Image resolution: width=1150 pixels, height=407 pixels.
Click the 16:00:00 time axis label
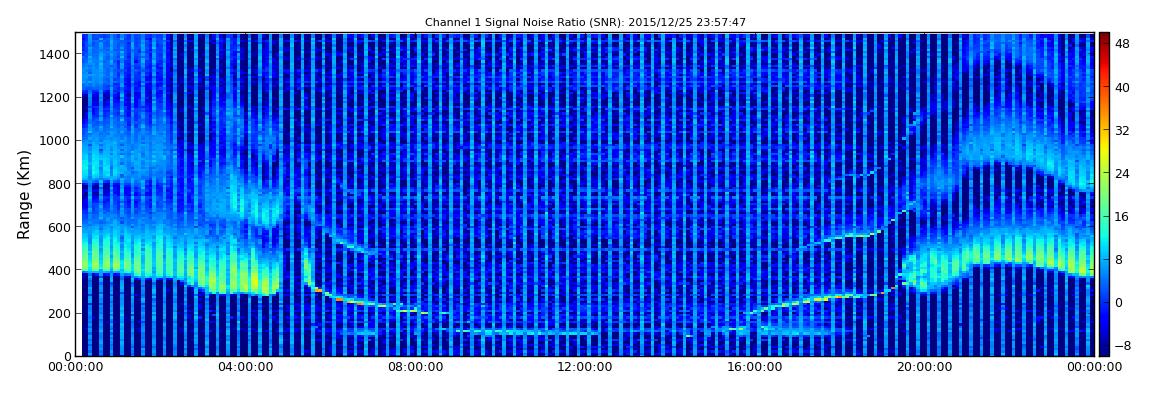point(755,367)
